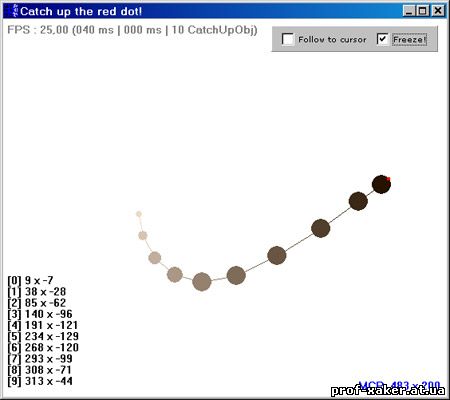Screen dimensions: 450x400
Task: Click the second smallest pale circle
Action: pyautogui.click(x=143, y=236)
